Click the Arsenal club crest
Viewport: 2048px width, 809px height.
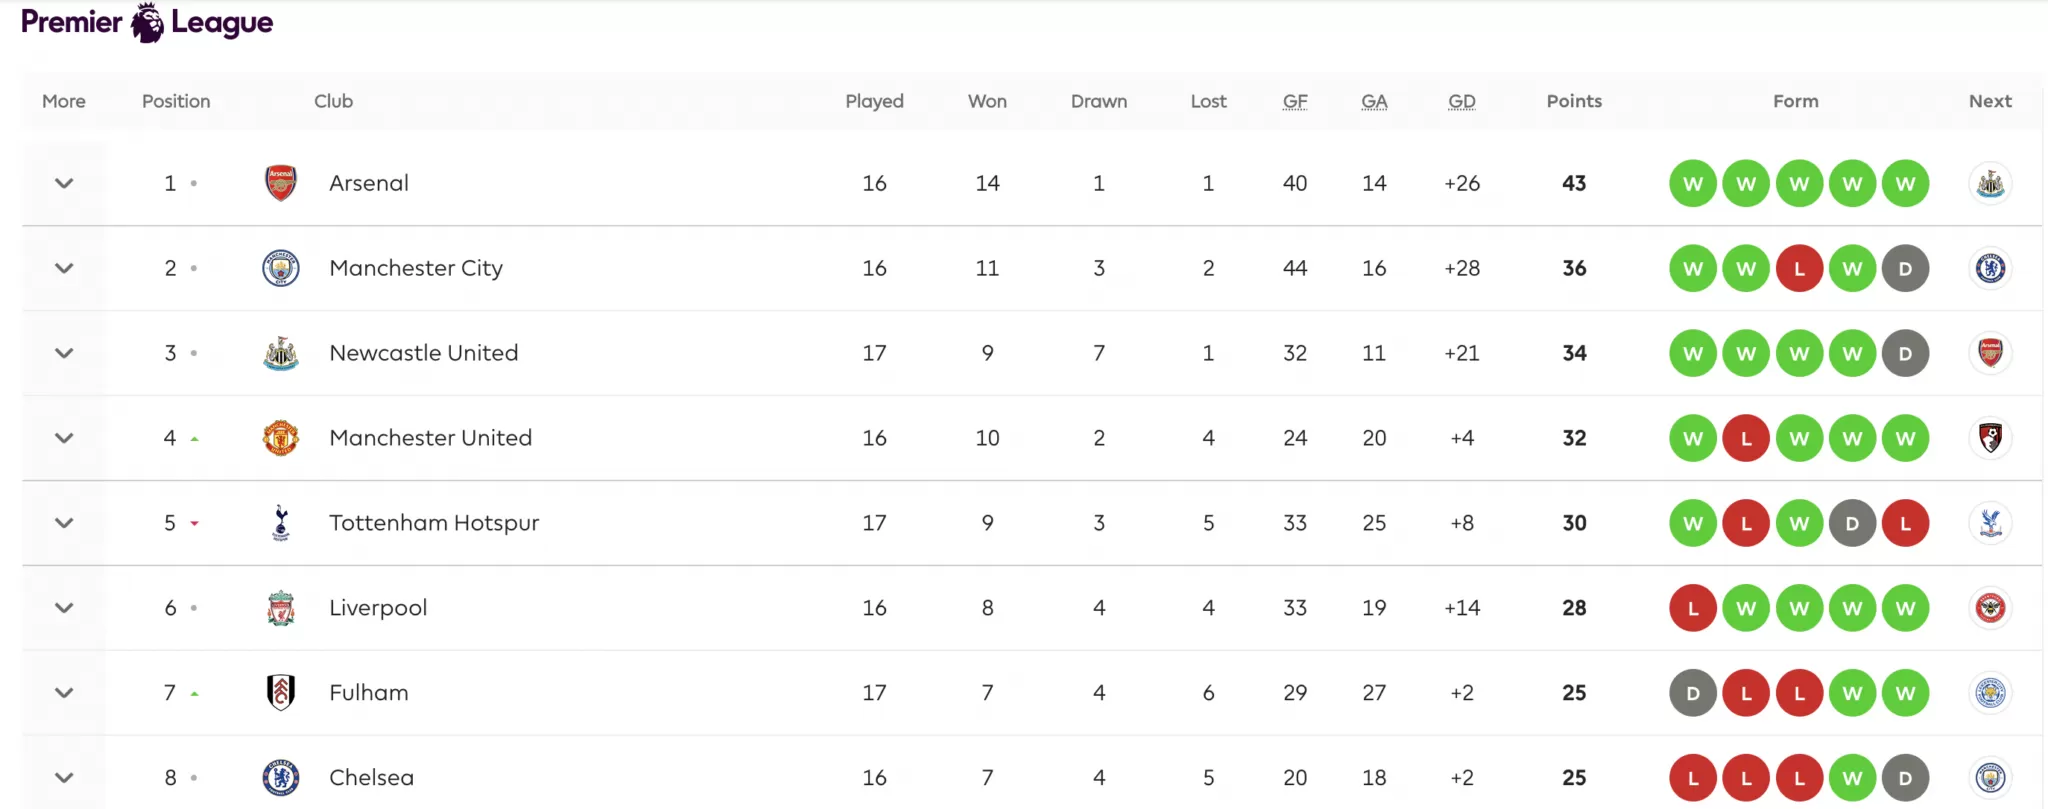[x=281, y=183]
